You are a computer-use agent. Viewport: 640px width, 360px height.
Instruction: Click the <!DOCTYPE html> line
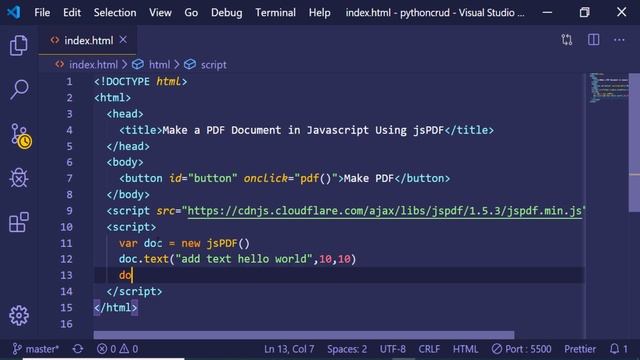(140, 82)
